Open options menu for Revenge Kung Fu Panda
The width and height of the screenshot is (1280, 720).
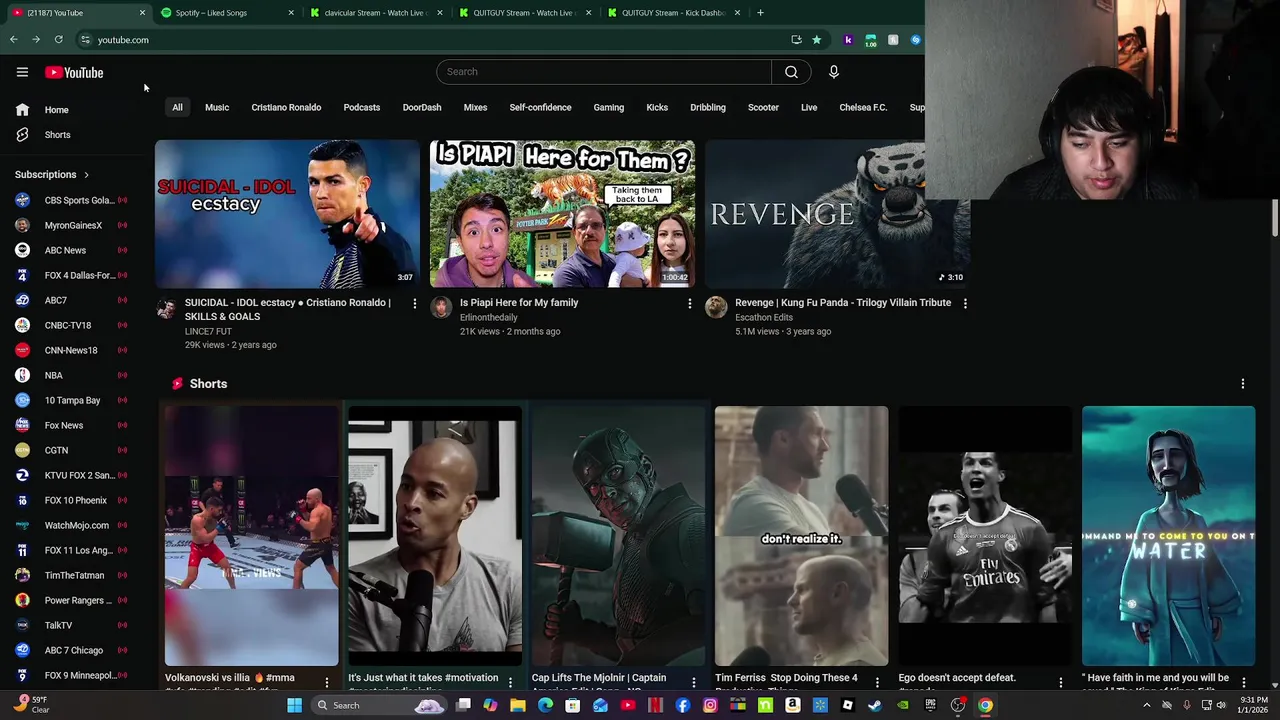965,303
